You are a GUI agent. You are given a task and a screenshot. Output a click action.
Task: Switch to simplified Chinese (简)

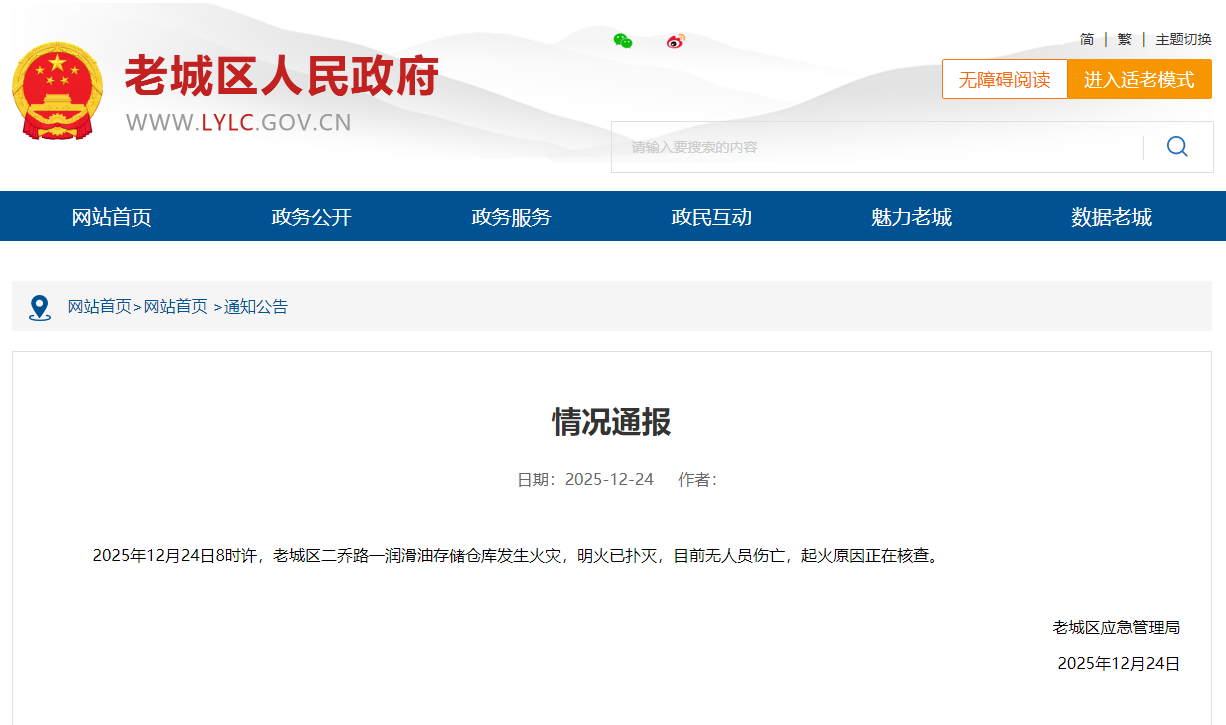click(1087, 40)
